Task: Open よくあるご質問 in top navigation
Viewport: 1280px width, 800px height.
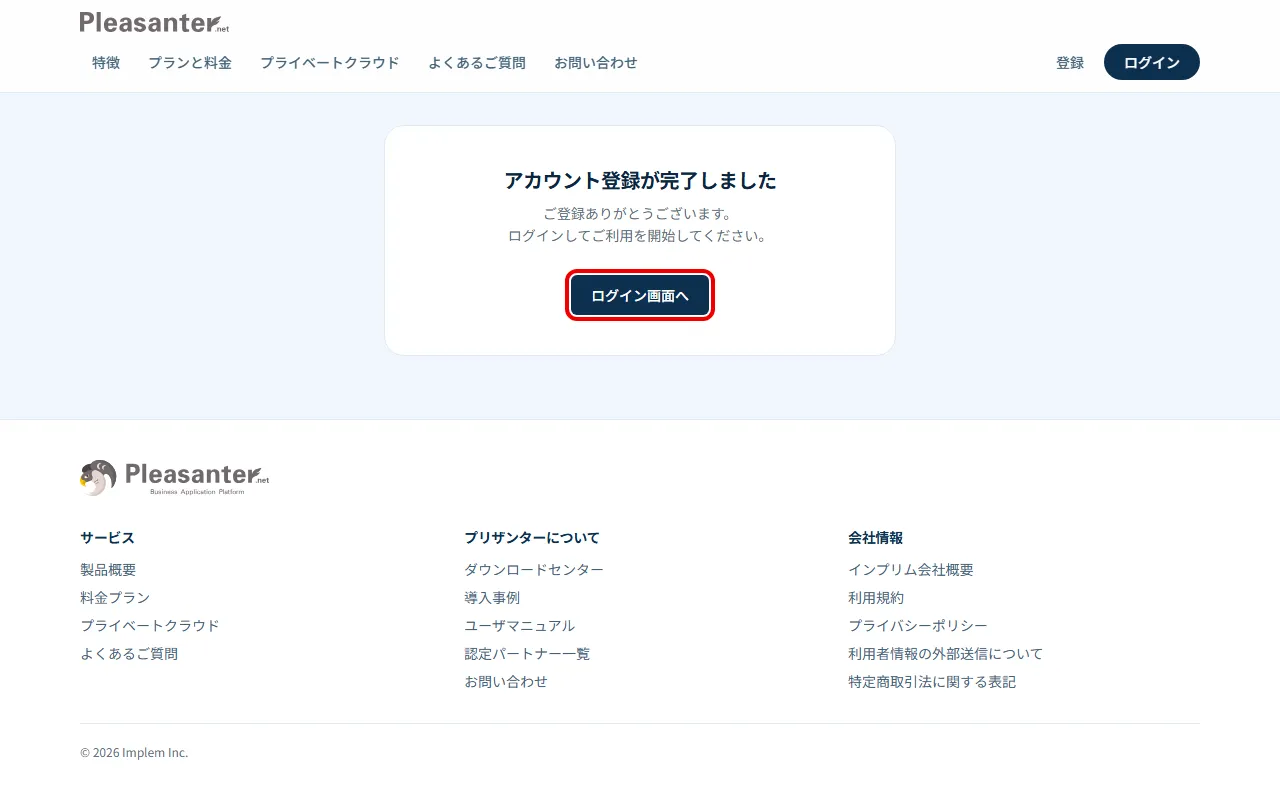Action: pyautogui.click(x=477, y=62)
